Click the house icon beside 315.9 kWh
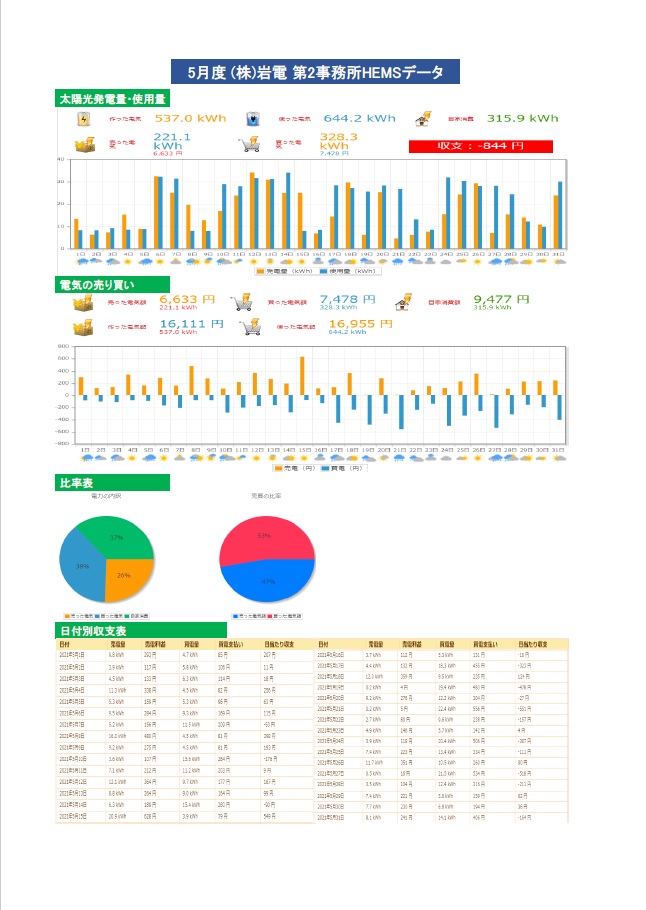Image resolution: width=646 pixels, height=910 pixels. (x=423, y=119)
